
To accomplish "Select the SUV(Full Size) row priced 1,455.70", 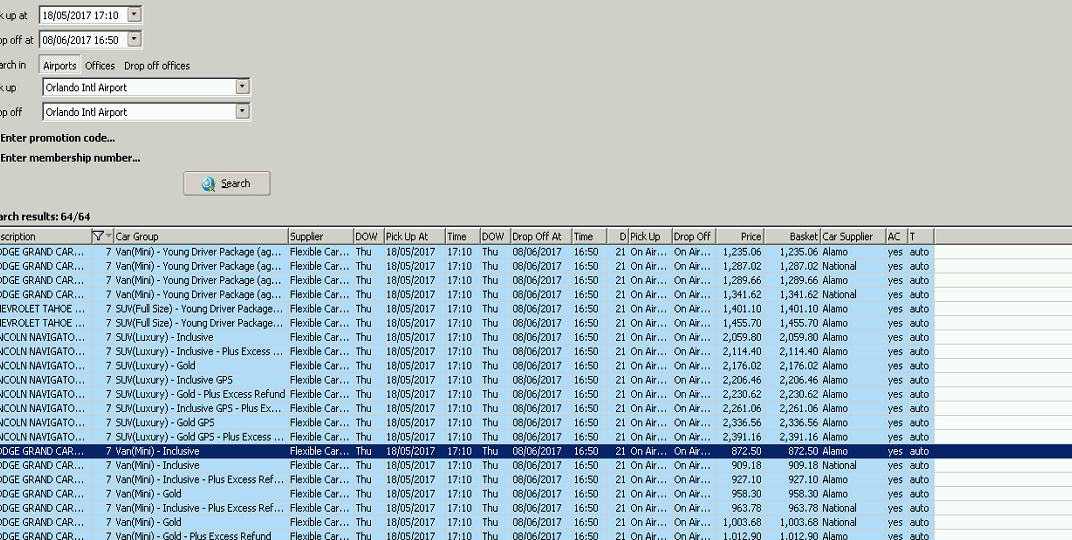I will (467, 323).
